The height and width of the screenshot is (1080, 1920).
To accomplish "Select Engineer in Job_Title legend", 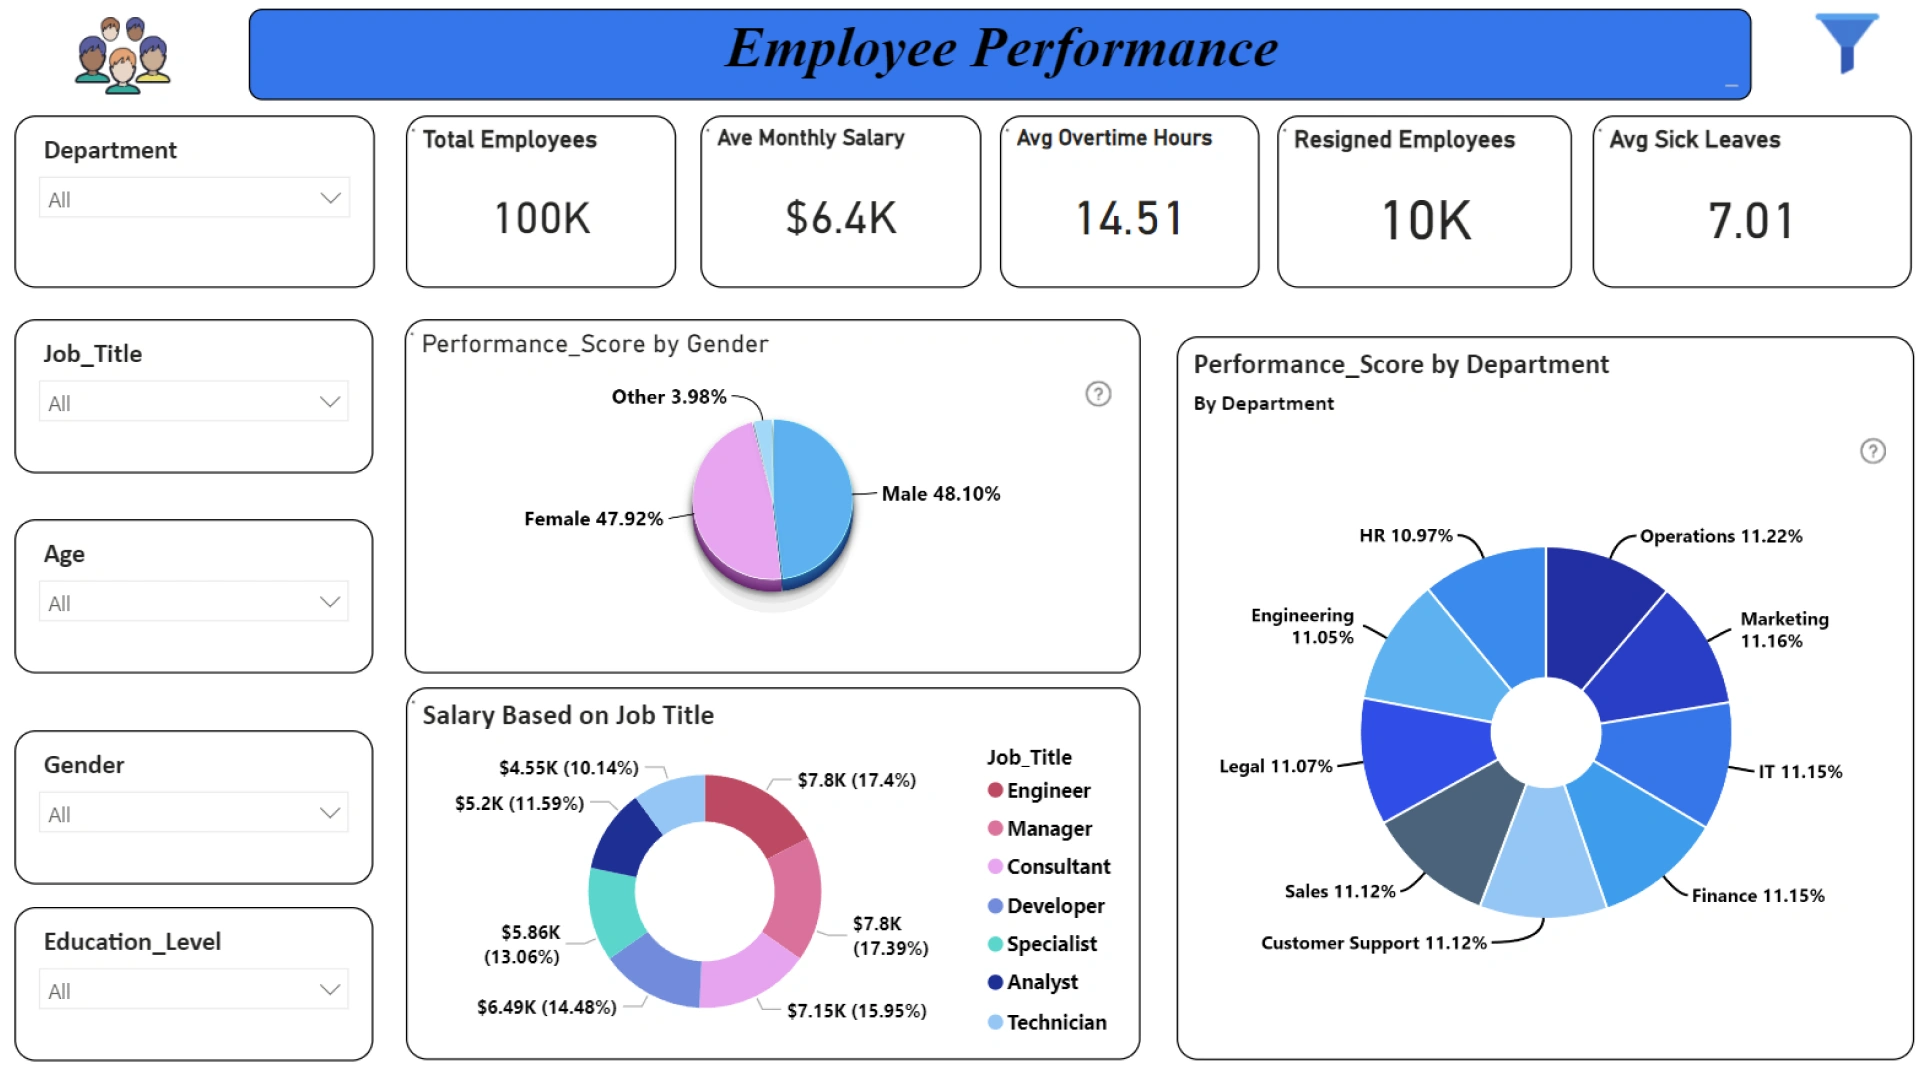I will (1038, 790).
